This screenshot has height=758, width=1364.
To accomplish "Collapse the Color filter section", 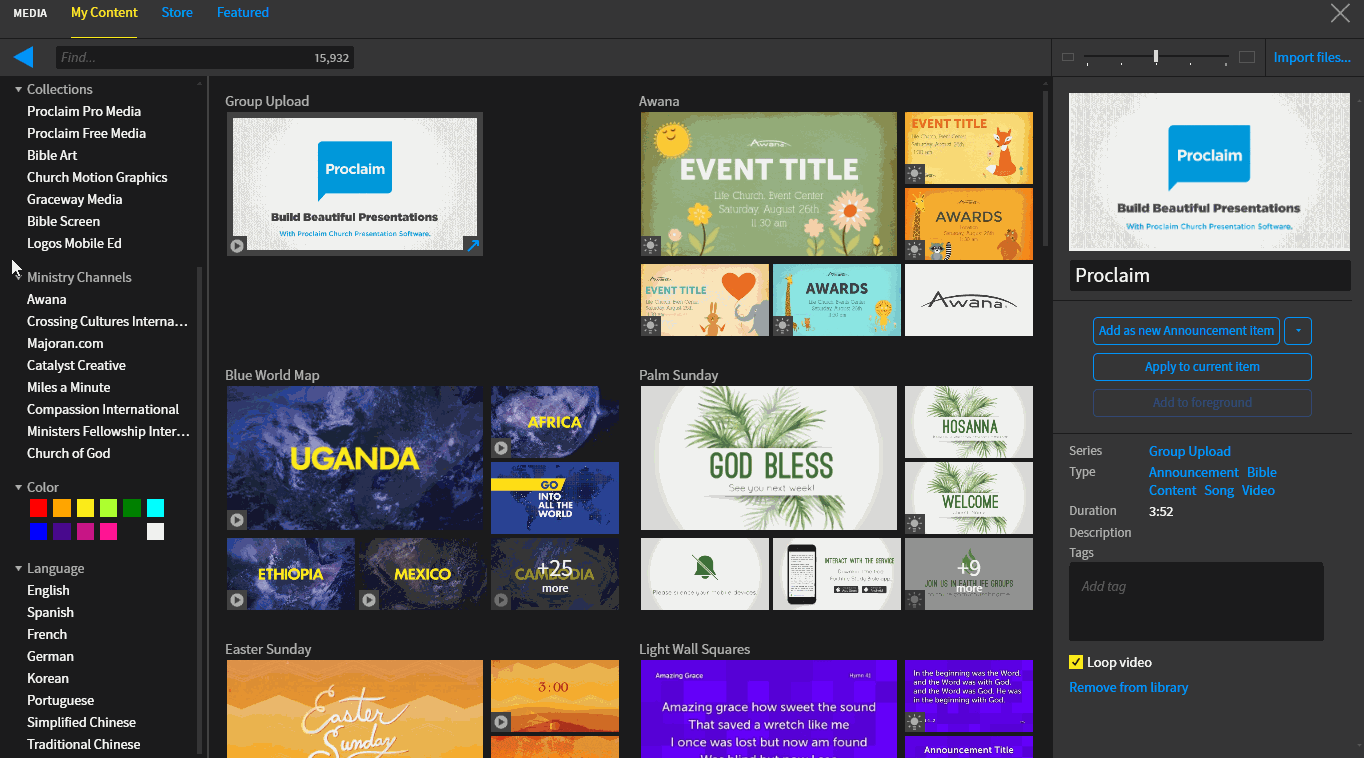I will coord(18,487).
